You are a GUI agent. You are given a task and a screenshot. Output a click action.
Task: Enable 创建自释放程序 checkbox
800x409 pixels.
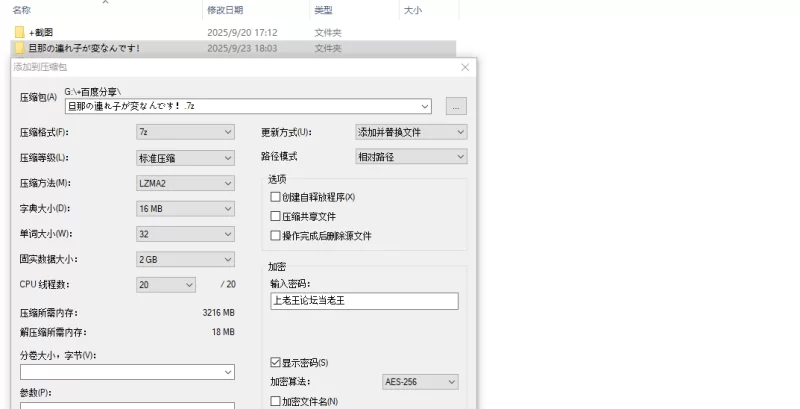tap(276, 197)
